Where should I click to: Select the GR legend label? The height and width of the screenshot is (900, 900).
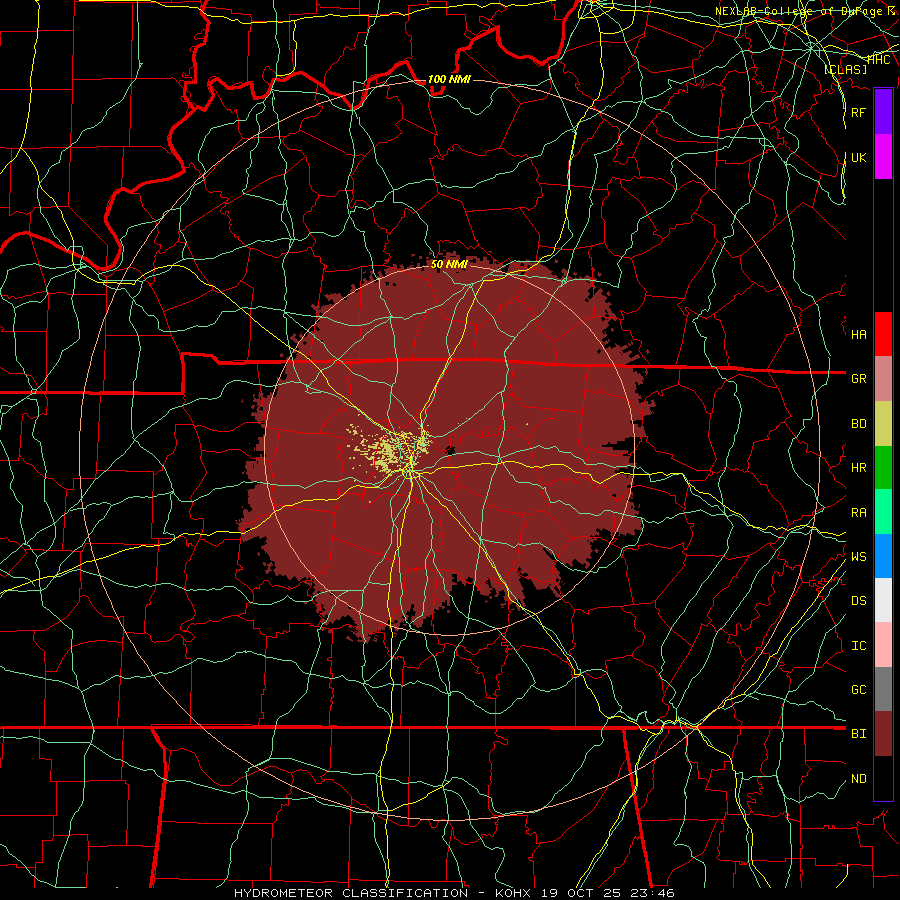click(858, 379)
